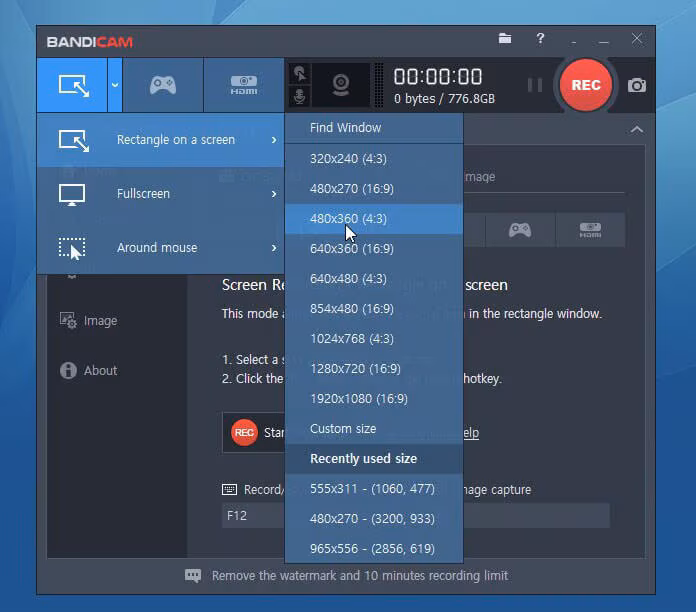The height and width of the screenshot is (612, 696).
Task: Select 480x360 (4:3) size
Action: [x=374, y=219]
